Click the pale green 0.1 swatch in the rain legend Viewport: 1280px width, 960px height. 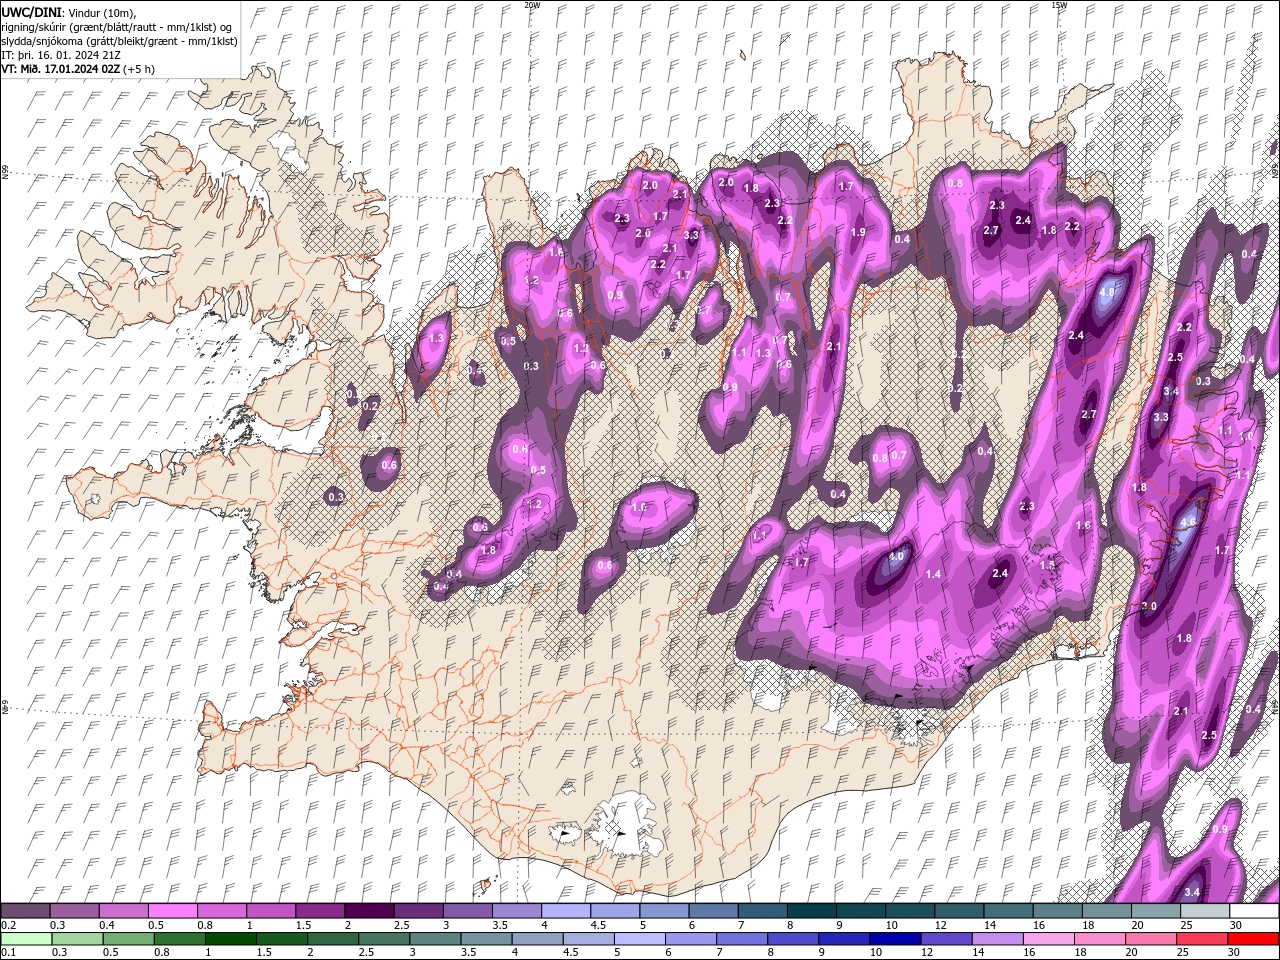click(x=25, y=938)
